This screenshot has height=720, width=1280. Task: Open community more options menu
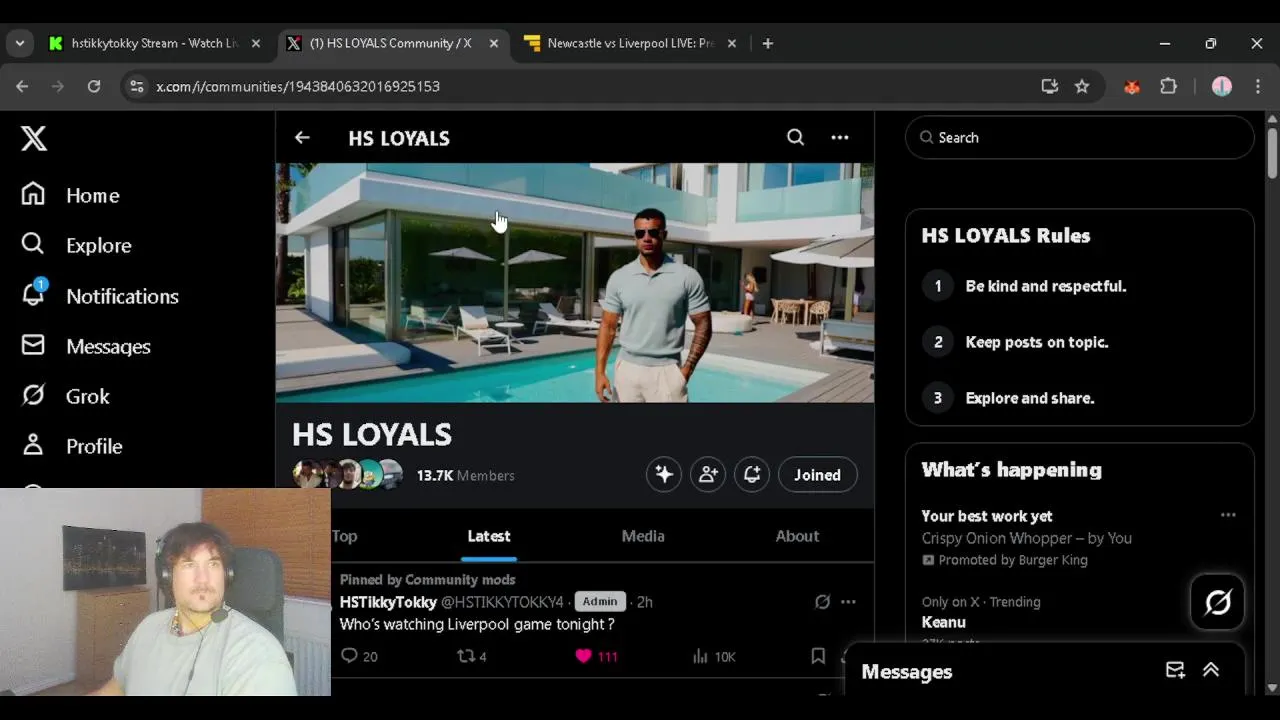pyautogui.click(x=840, y=138)
